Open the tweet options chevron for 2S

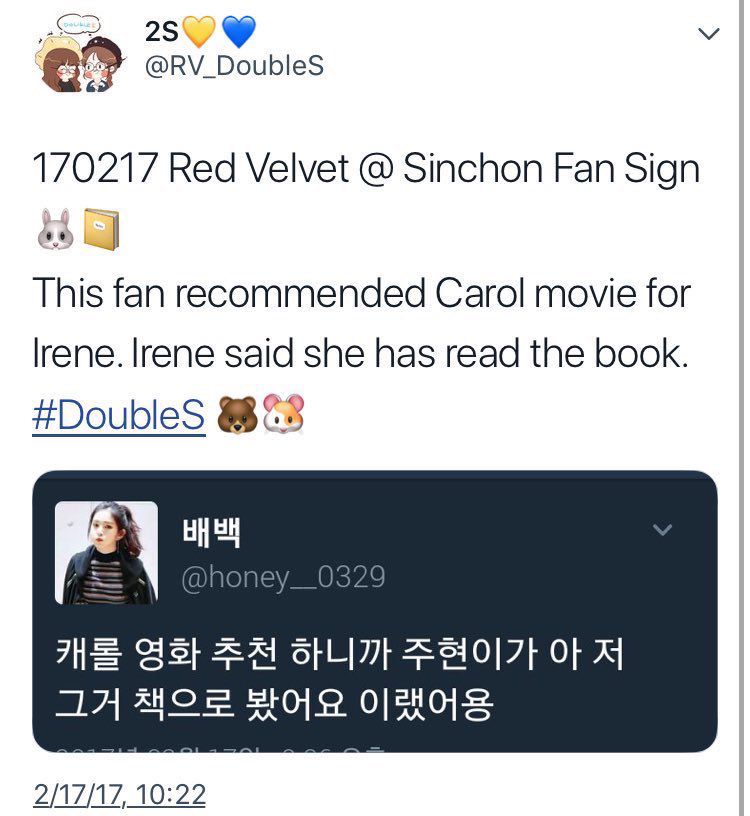(x=708, y=34)
